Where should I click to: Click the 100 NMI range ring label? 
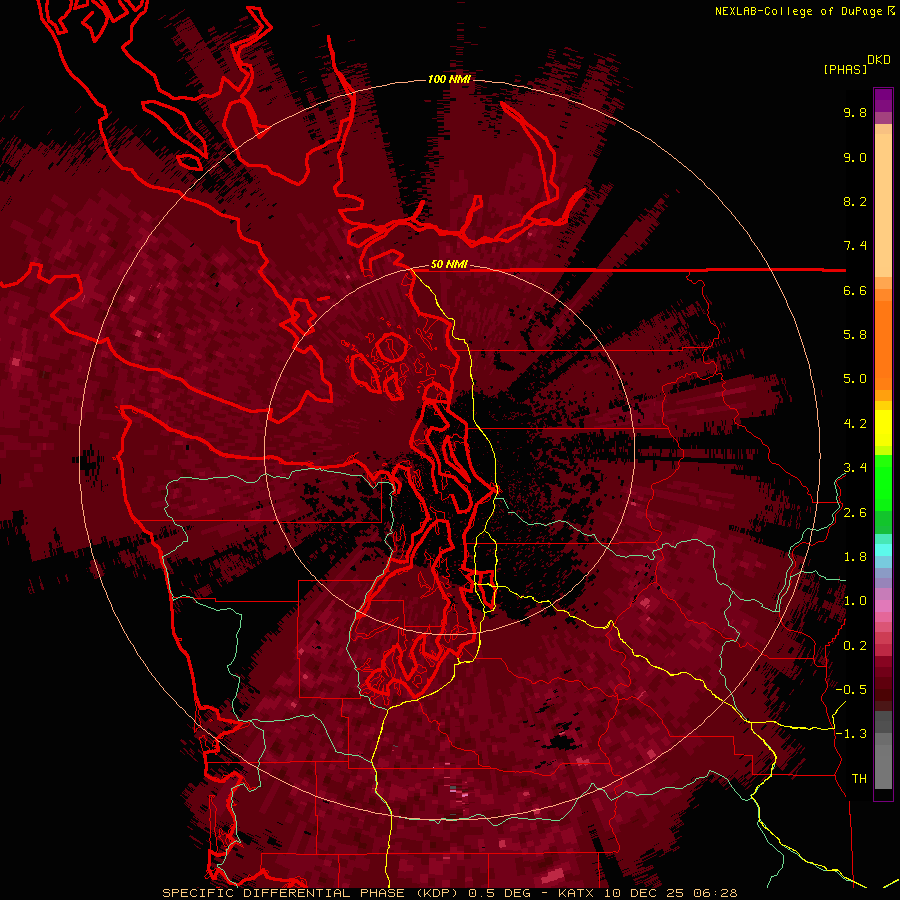[x=449, y=79]
